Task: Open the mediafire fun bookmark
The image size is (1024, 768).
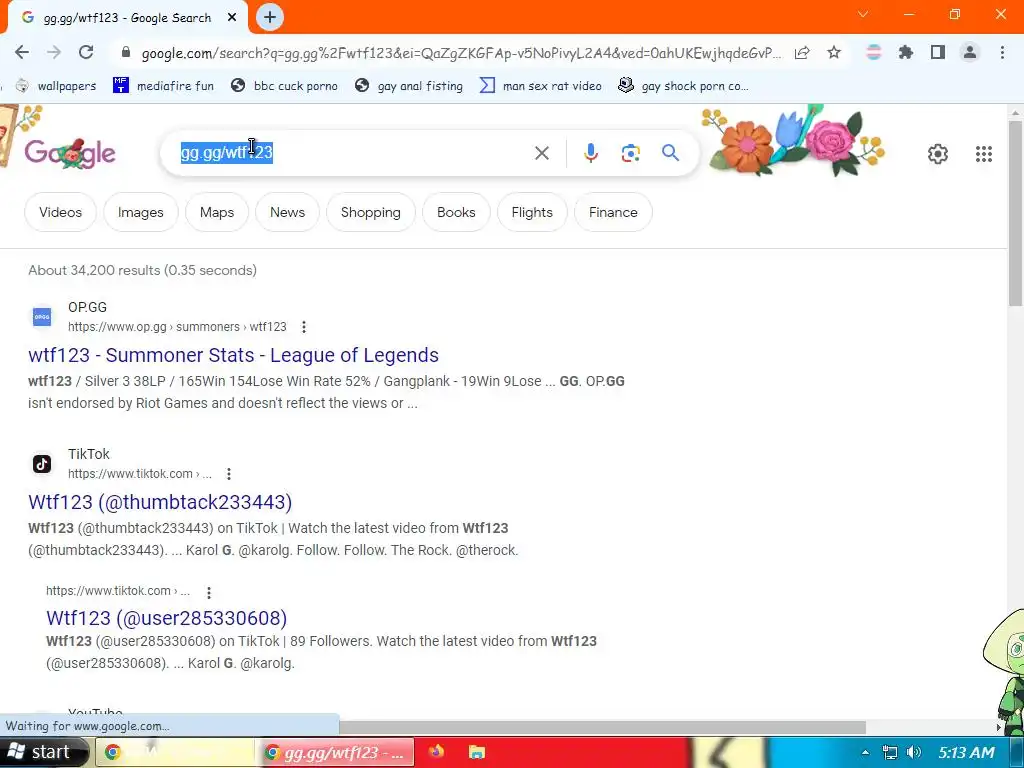Action: click(x=163, y=86)
